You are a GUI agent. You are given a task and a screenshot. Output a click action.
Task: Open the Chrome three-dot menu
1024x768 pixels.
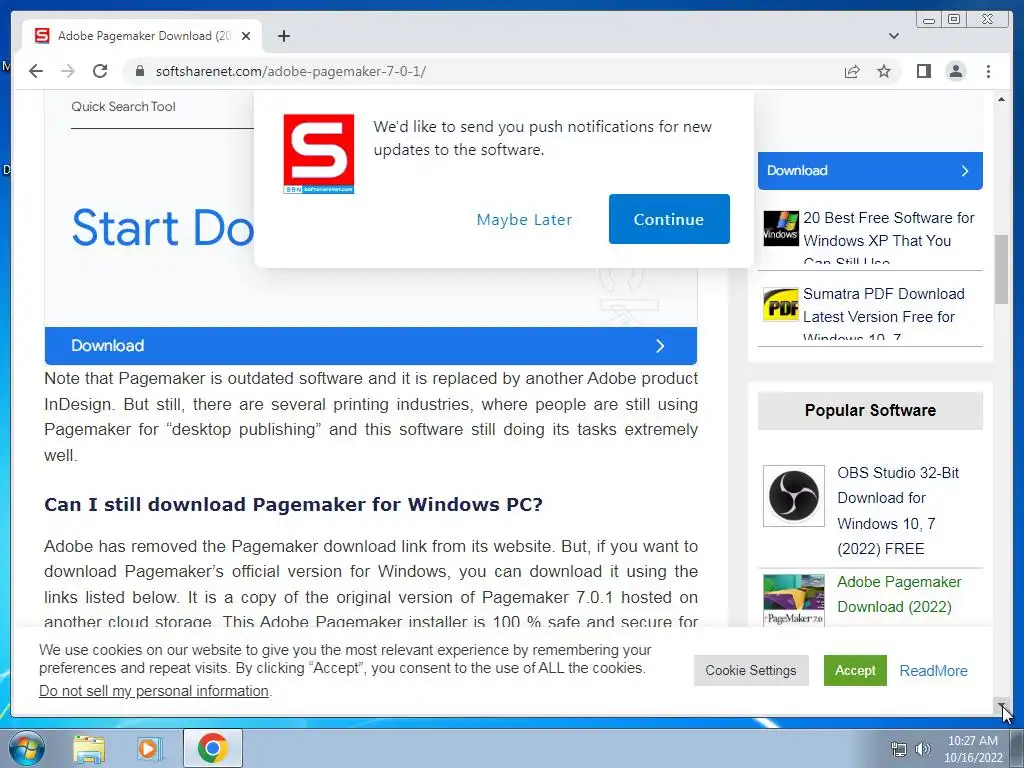[x=988, y=71]
